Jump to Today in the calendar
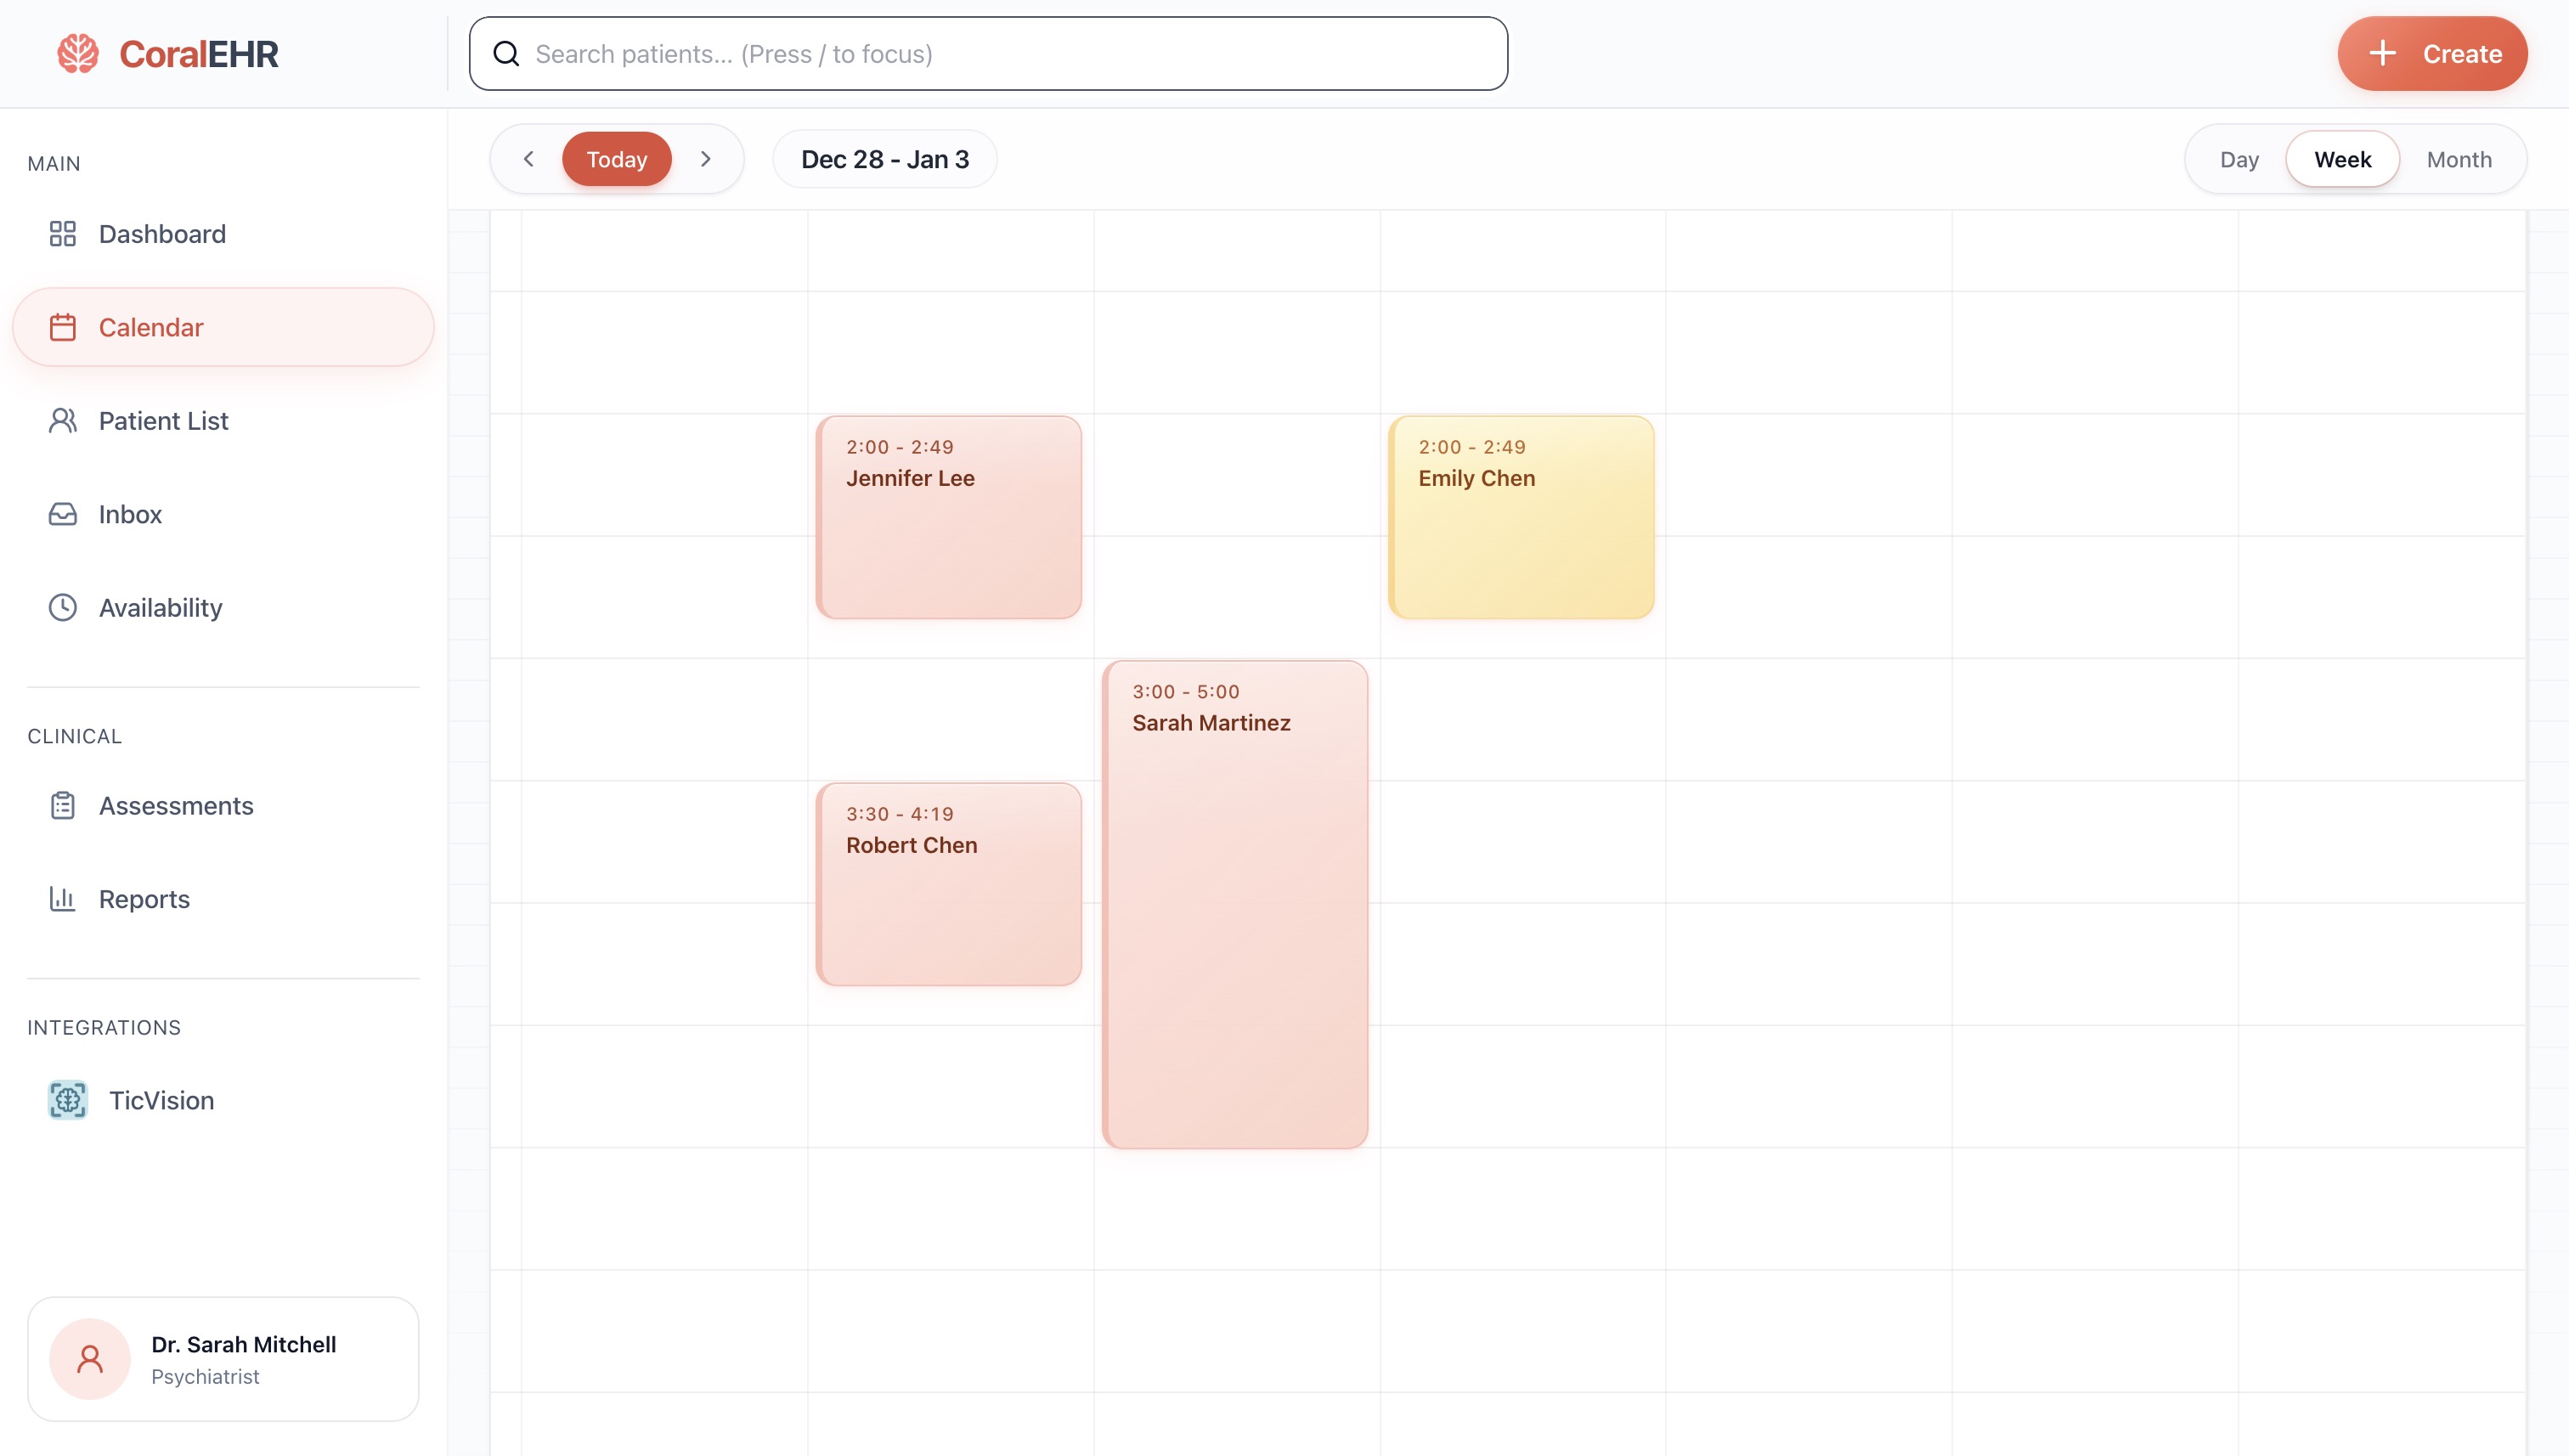Screen dimensions: 2569x1456 616,160
